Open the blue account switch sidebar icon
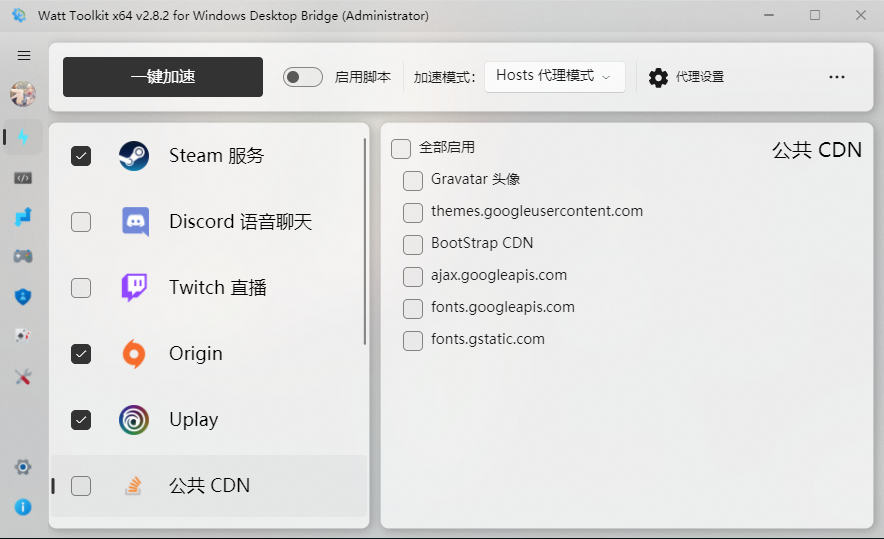 (23, 217)
